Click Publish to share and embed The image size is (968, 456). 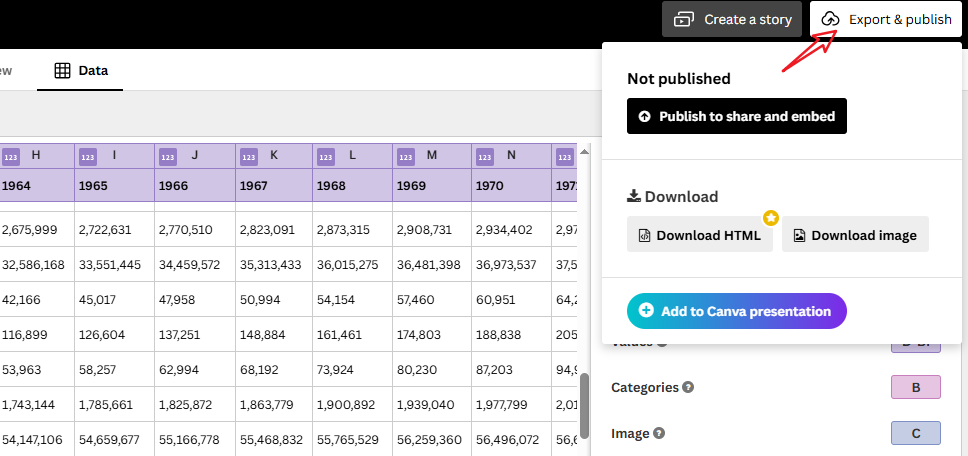click(737, 116)
